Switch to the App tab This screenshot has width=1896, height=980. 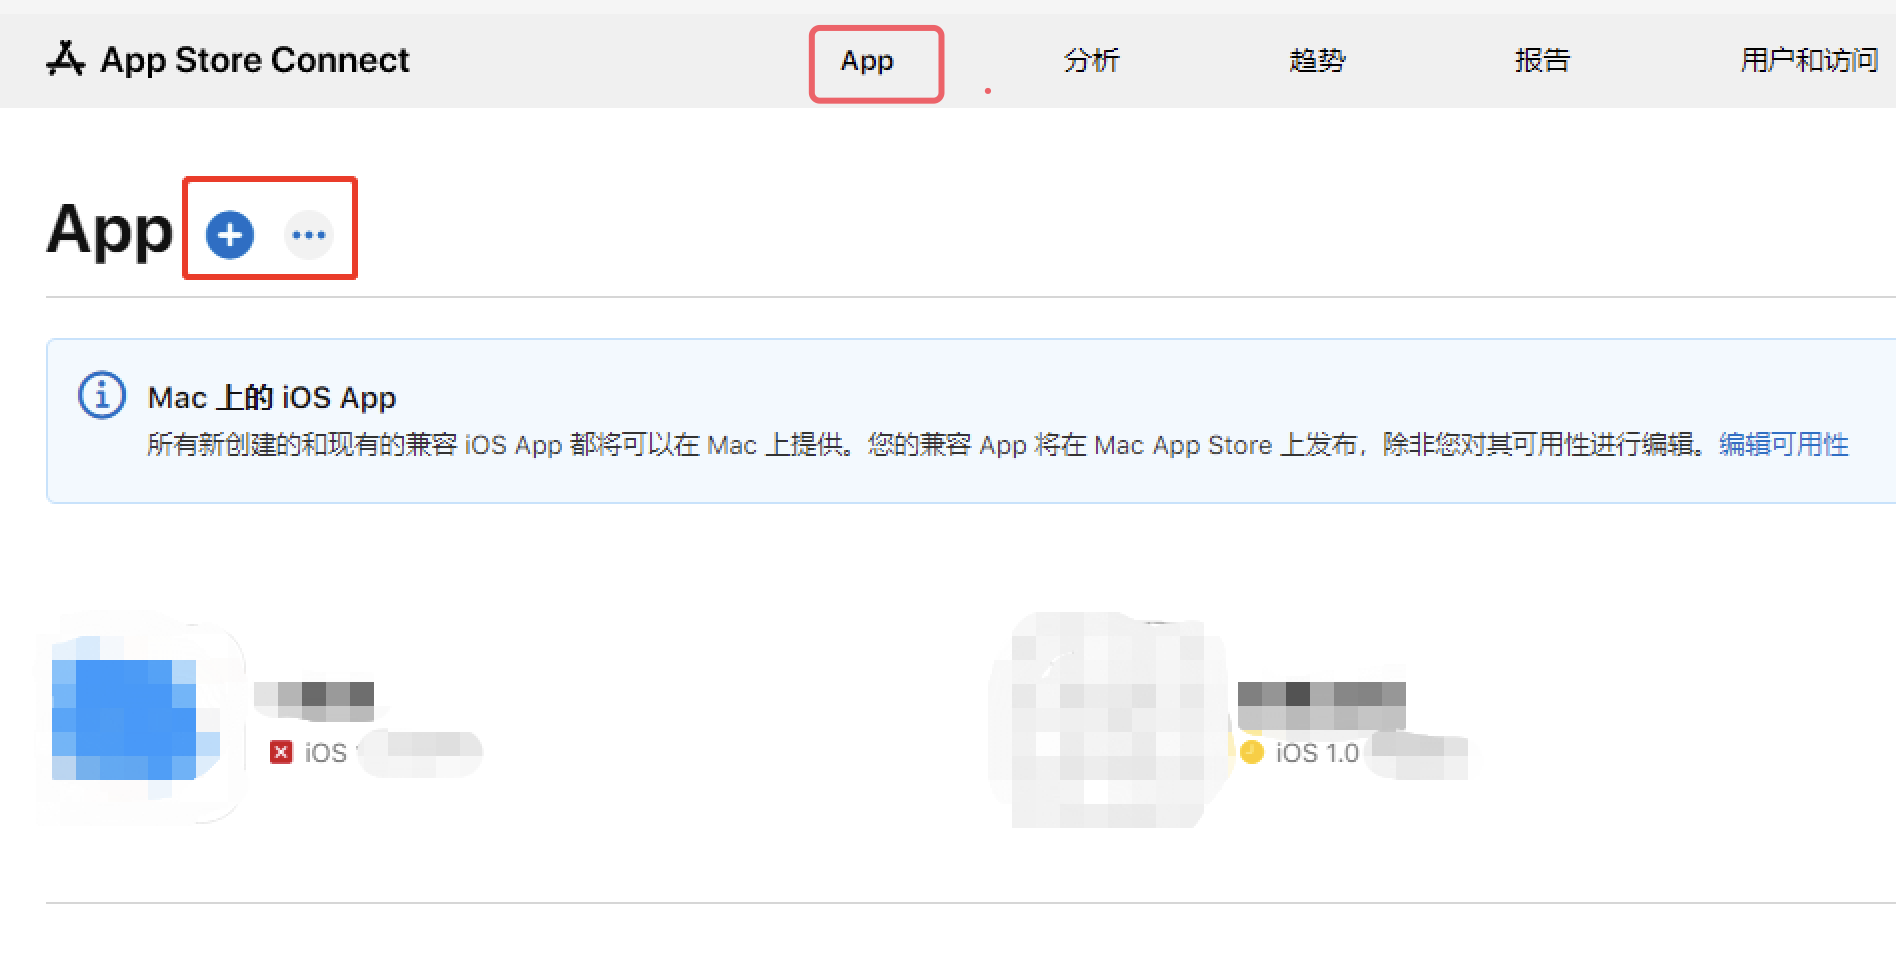click(x=867, y=61)
